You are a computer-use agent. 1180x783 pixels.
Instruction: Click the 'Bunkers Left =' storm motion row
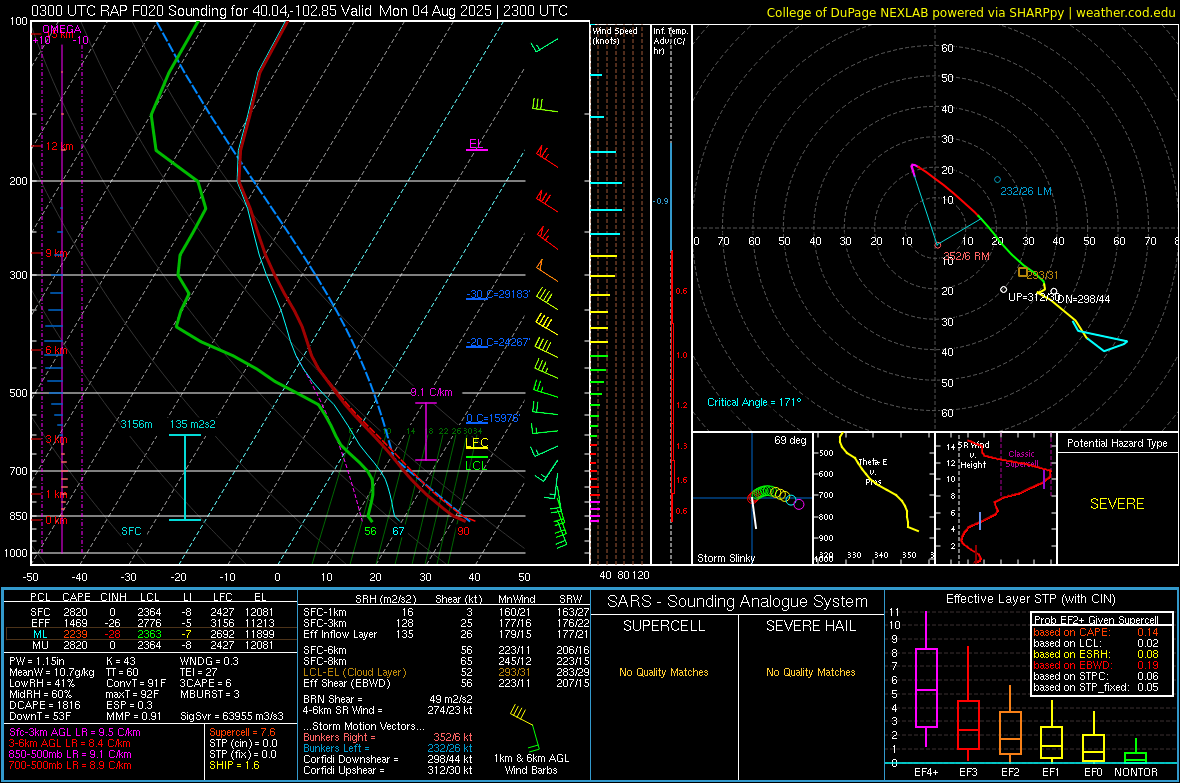[388, 748]
